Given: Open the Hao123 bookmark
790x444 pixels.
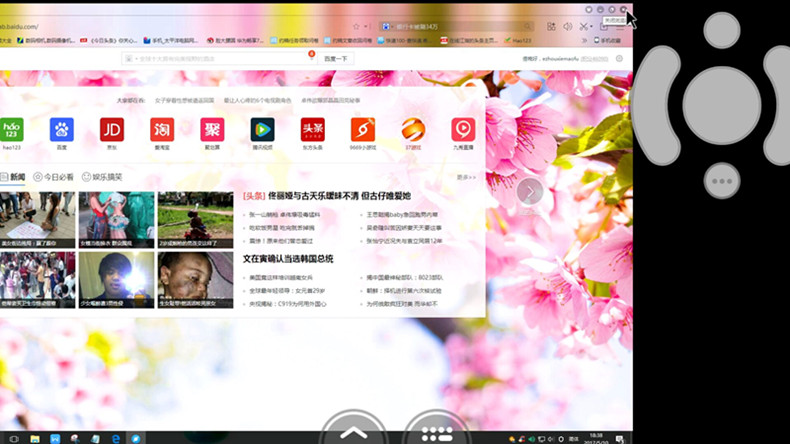Looking at the screenshot, I should point(518,40).
